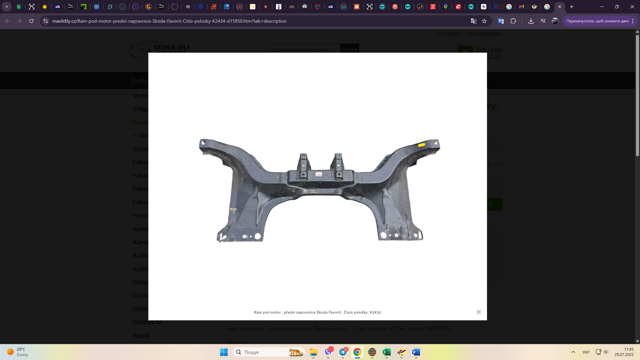Open Google Chrome taskbar icon
Image resolution: width=640 pixels, height=360 pixels.
tap(357, 352)
